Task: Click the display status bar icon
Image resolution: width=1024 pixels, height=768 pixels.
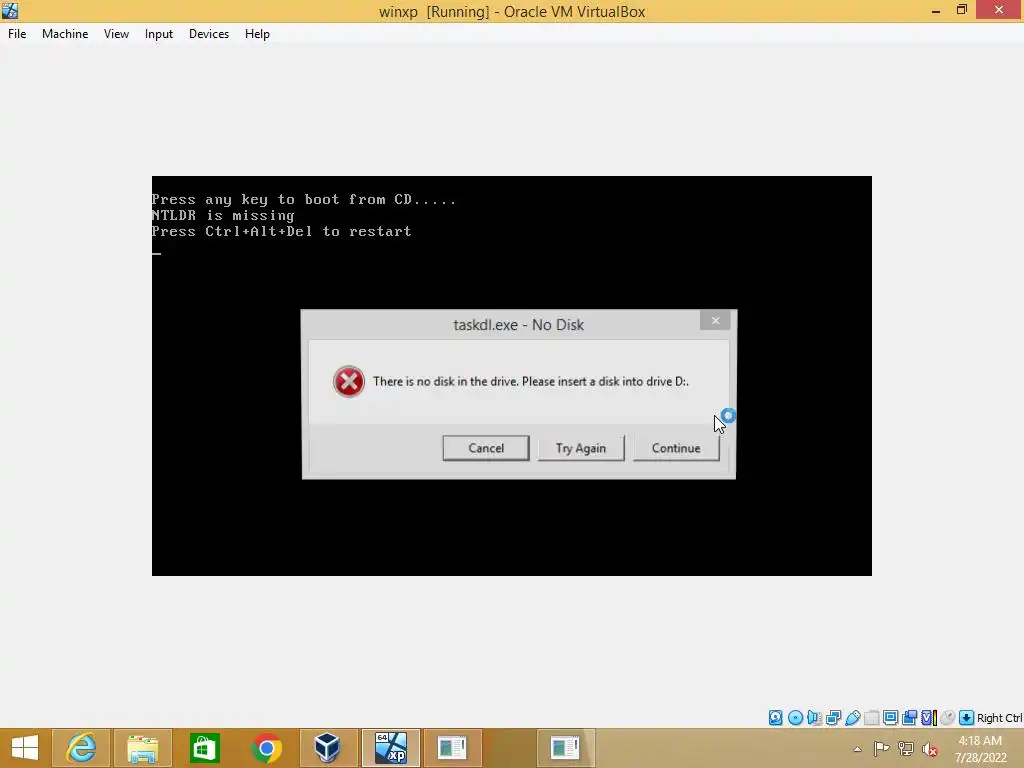Action: [x=890, y=718]
